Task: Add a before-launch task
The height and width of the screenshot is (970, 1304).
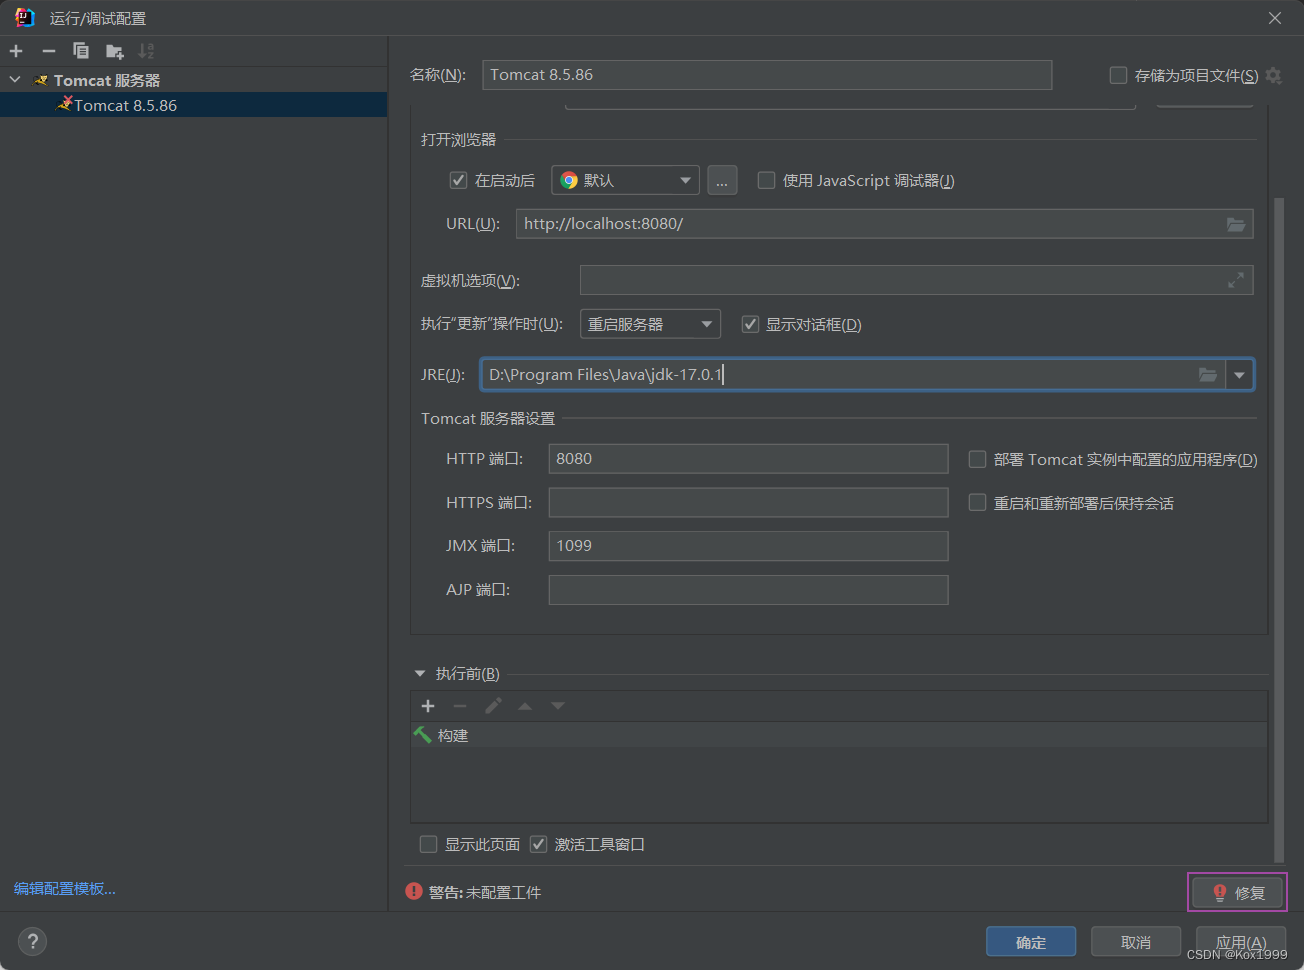Action: 428,706
